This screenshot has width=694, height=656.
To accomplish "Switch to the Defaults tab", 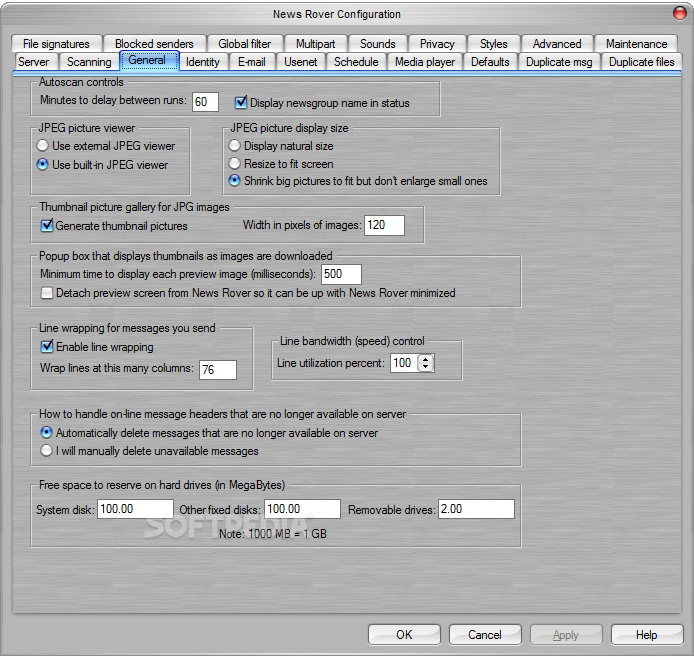I will [490, 62].
